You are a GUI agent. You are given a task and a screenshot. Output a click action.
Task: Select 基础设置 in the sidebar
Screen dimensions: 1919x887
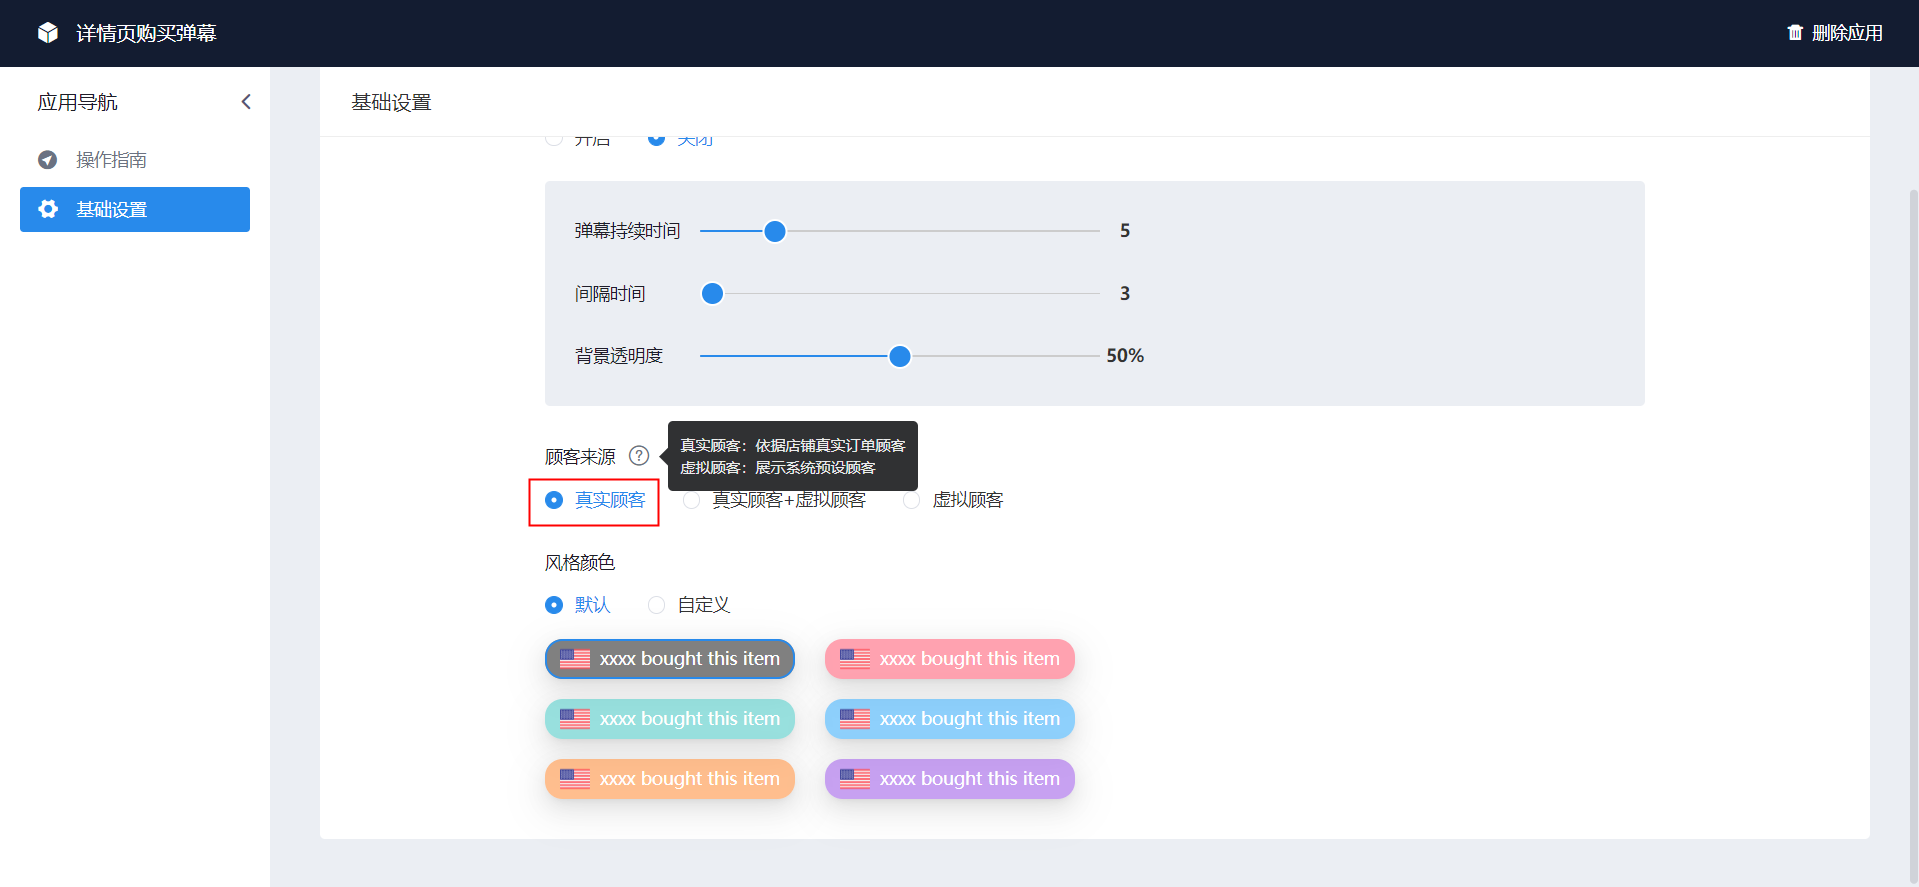(135, 209)
